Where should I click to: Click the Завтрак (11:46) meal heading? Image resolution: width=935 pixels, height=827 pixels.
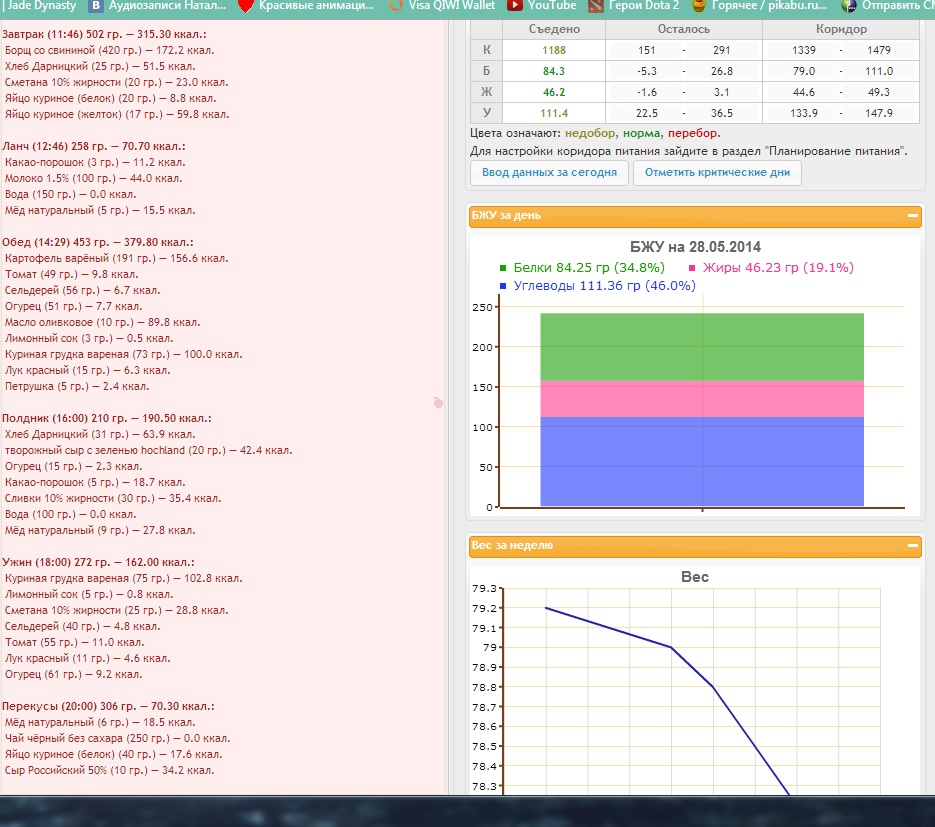104,34
